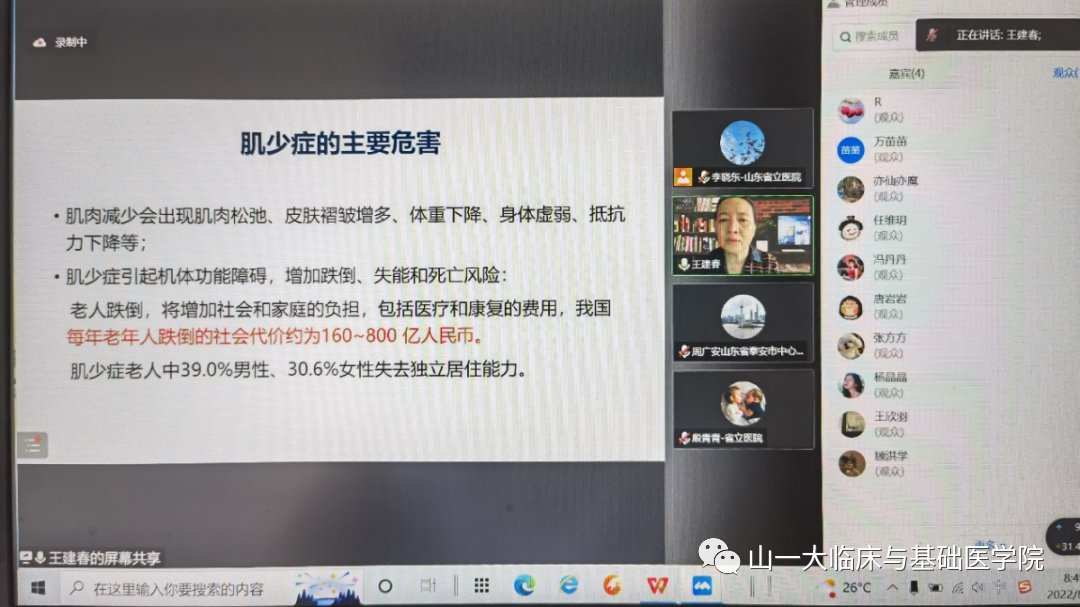Expand hidden system tray icons arrow

coord(892,587)
